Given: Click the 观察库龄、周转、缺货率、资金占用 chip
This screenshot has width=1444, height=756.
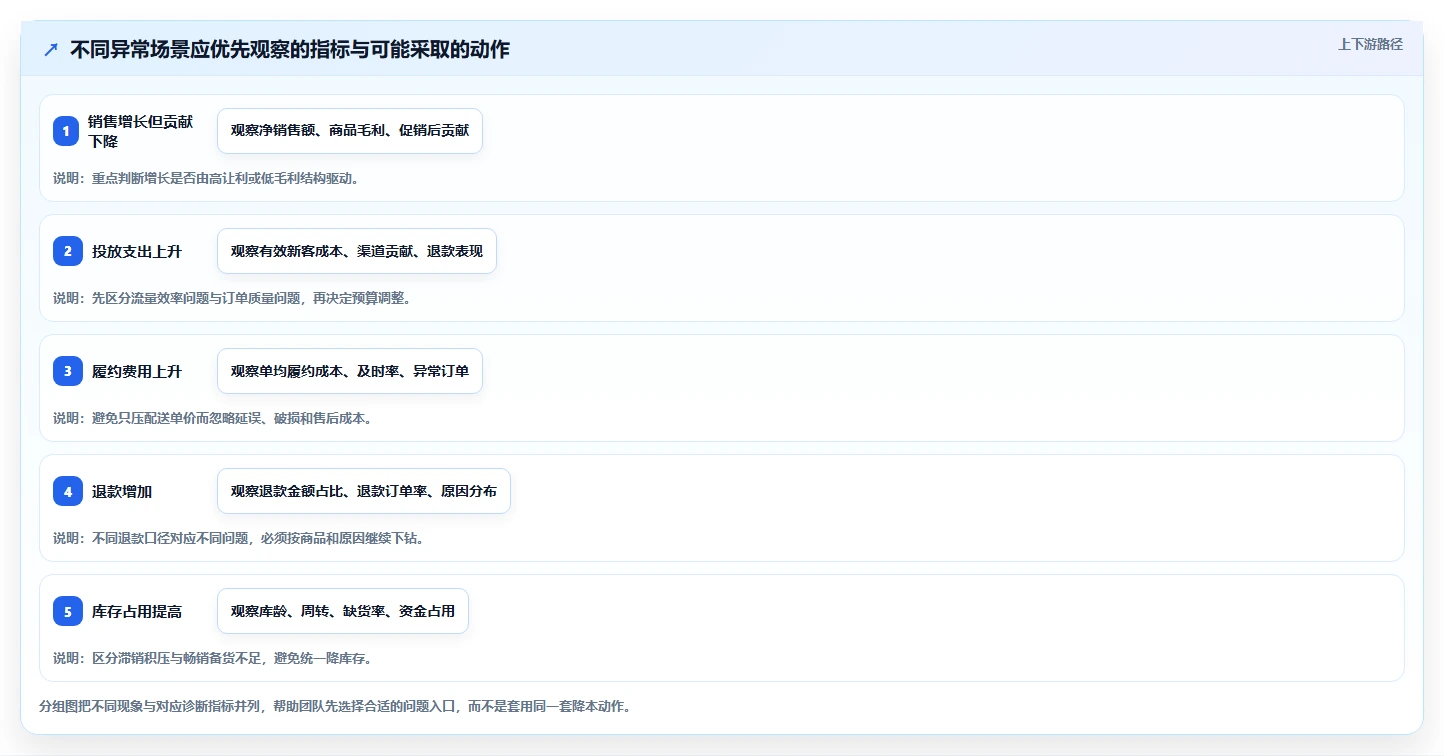Looking at the screenshot, I should (x=343, y=611).
